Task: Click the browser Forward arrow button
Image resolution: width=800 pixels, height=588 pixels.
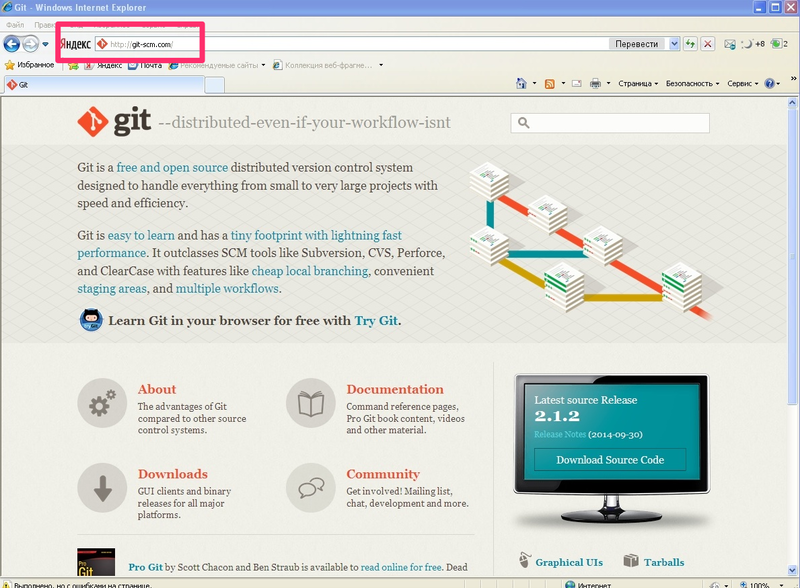Action: pyautogui.click(x=31, y=44)
